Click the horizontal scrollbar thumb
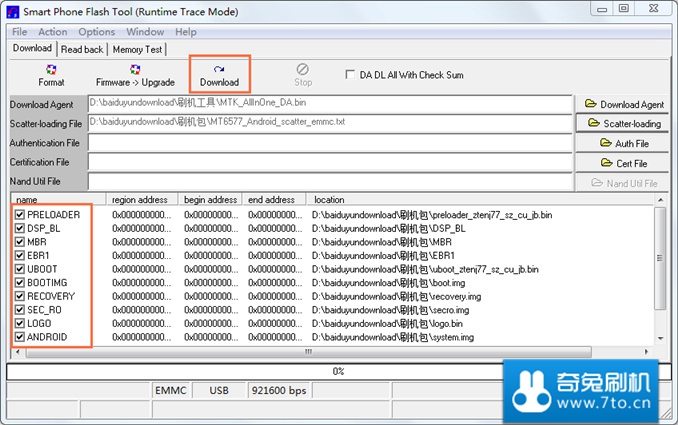 (x=308, y=352)
